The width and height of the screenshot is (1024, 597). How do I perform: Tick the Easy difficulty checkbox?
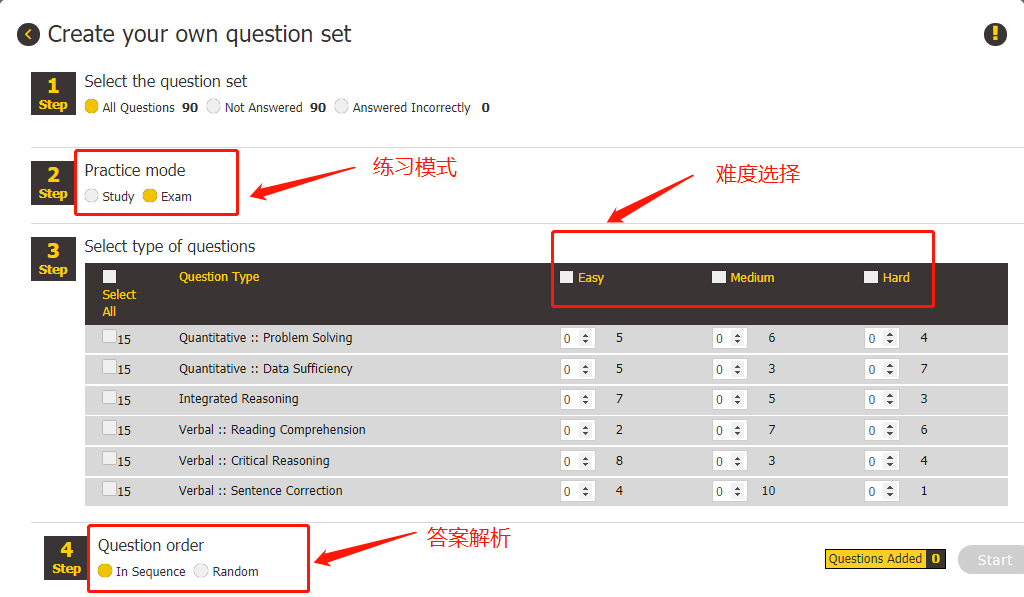567,277
